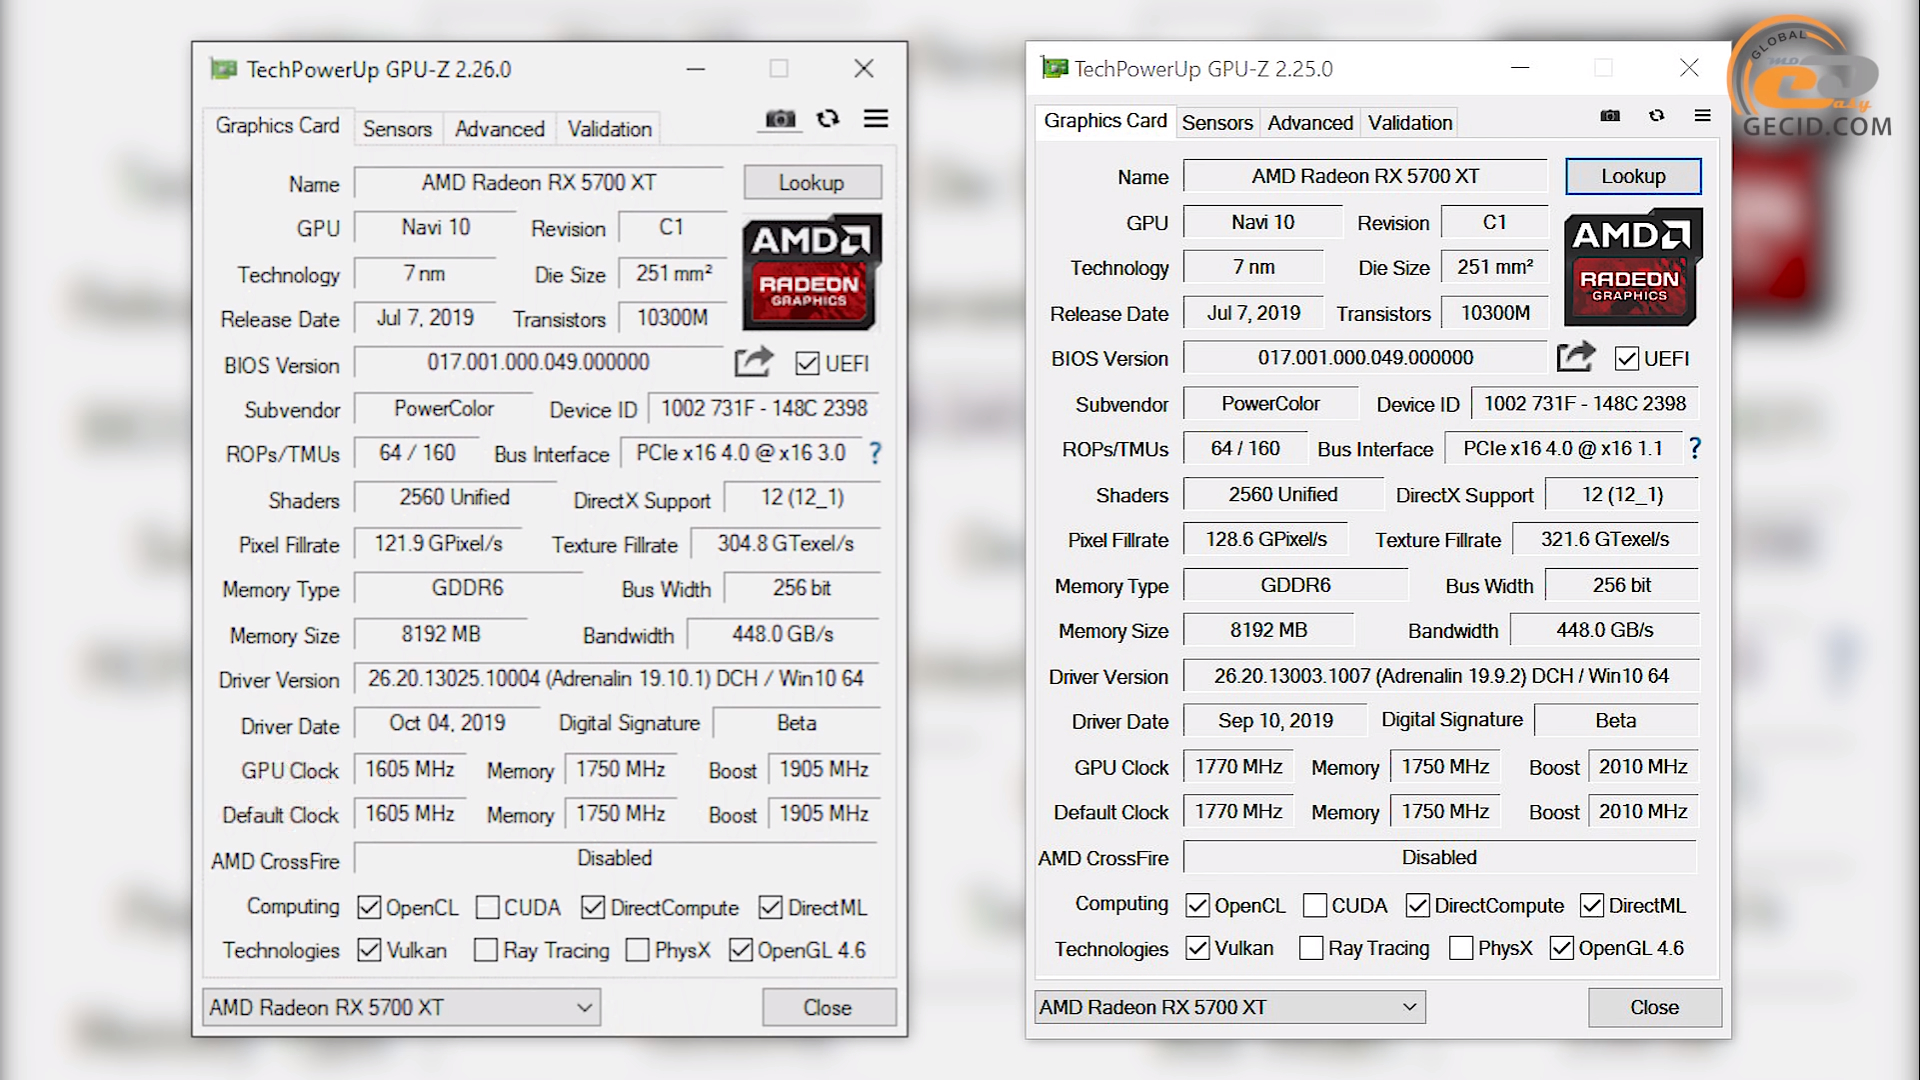This screenshot has height=1080, width=1920.
Task: Close the GPU-Z 2.25.0 window via X
Action: tap(1689, 67)
